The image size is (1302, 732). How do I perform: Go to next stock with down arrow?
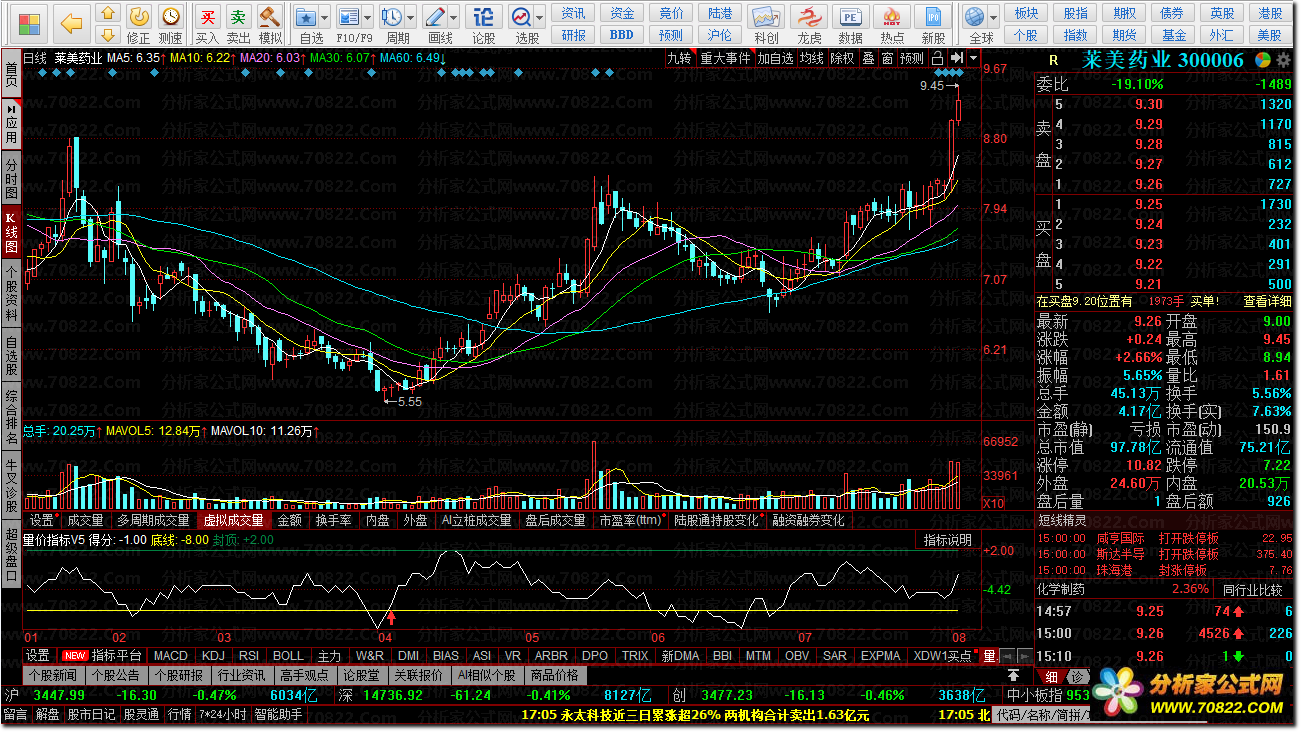(108, 36)
